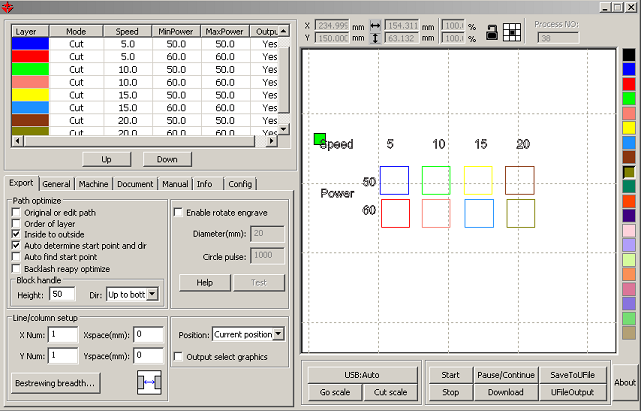Click the Pause/Continue button
The width and height of the screenshot is (641, 411).
point(506,375)
